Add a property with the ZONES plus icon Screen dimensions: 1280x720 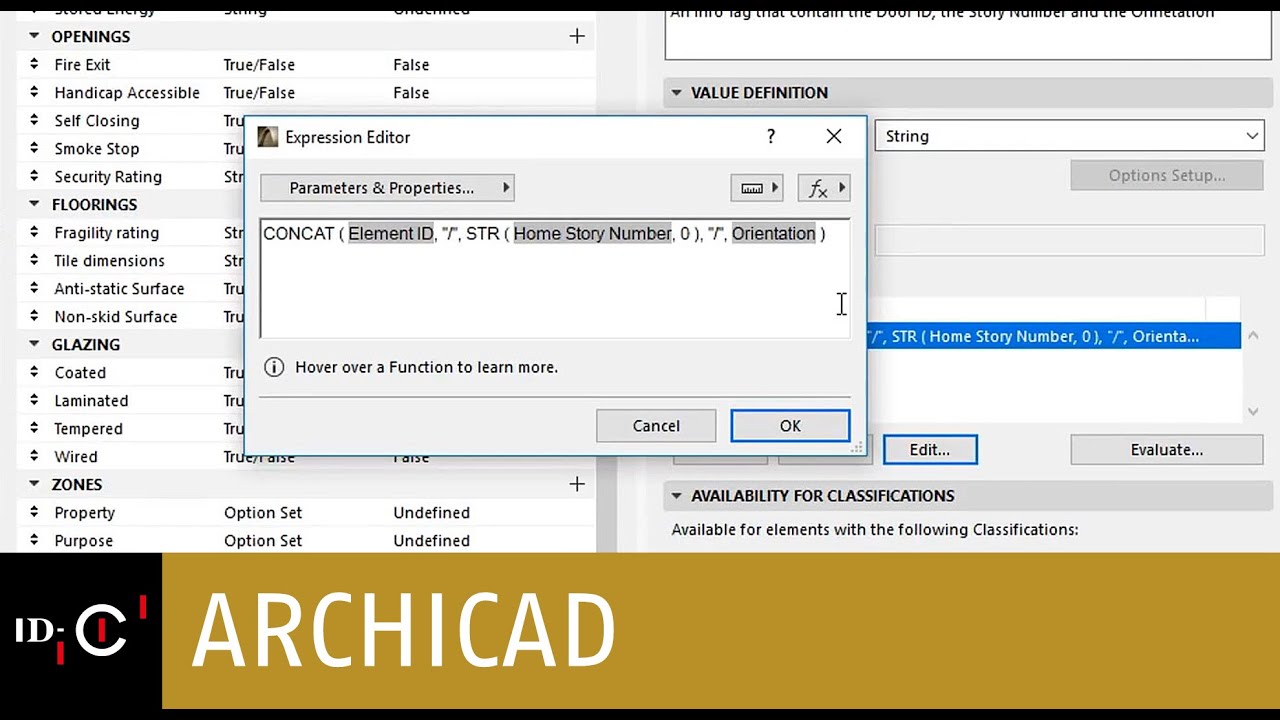[x=577, y=484]
